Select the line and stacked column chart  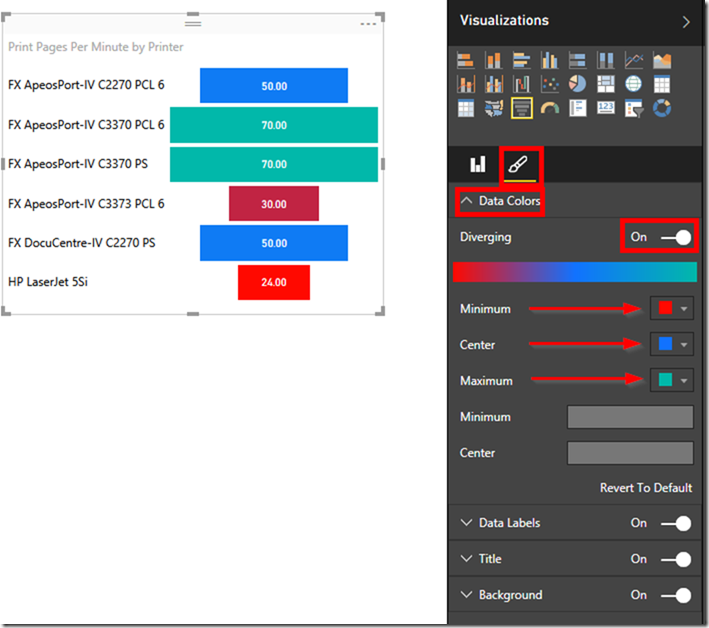tap(465, 84)
